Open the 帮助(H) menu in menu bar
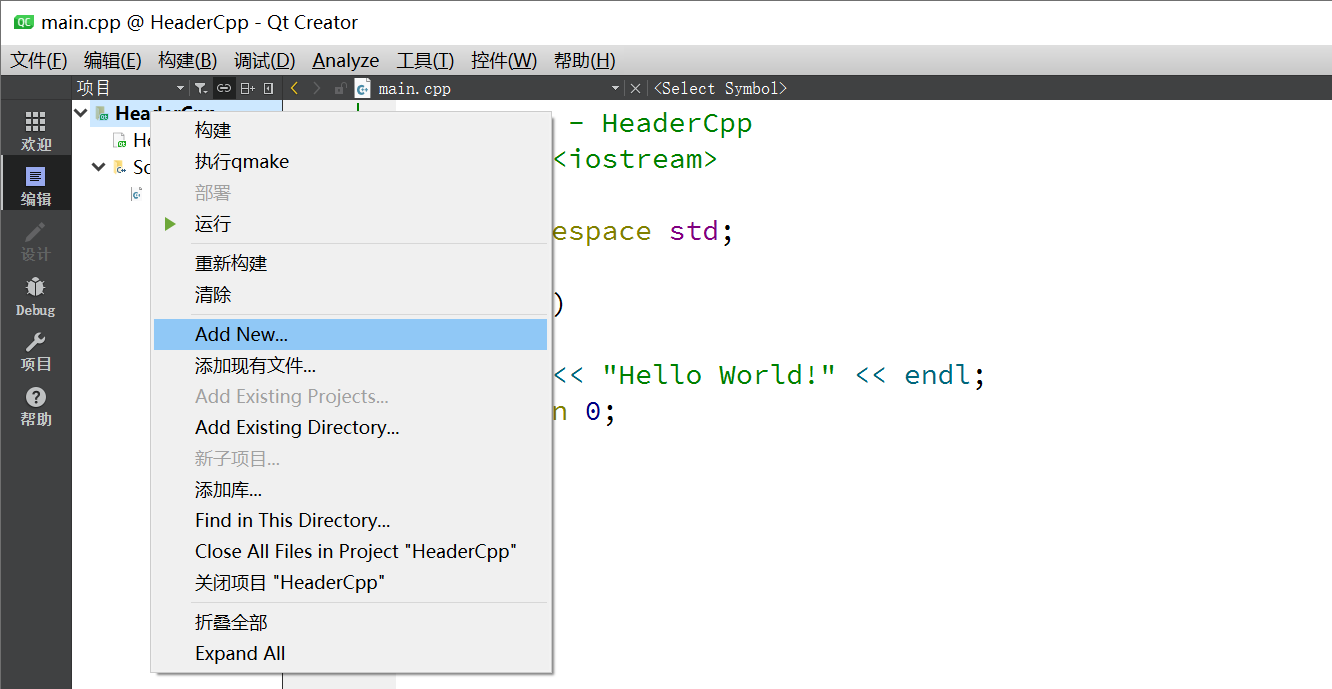The image size is (1332, 689). (x=584, y=60)
